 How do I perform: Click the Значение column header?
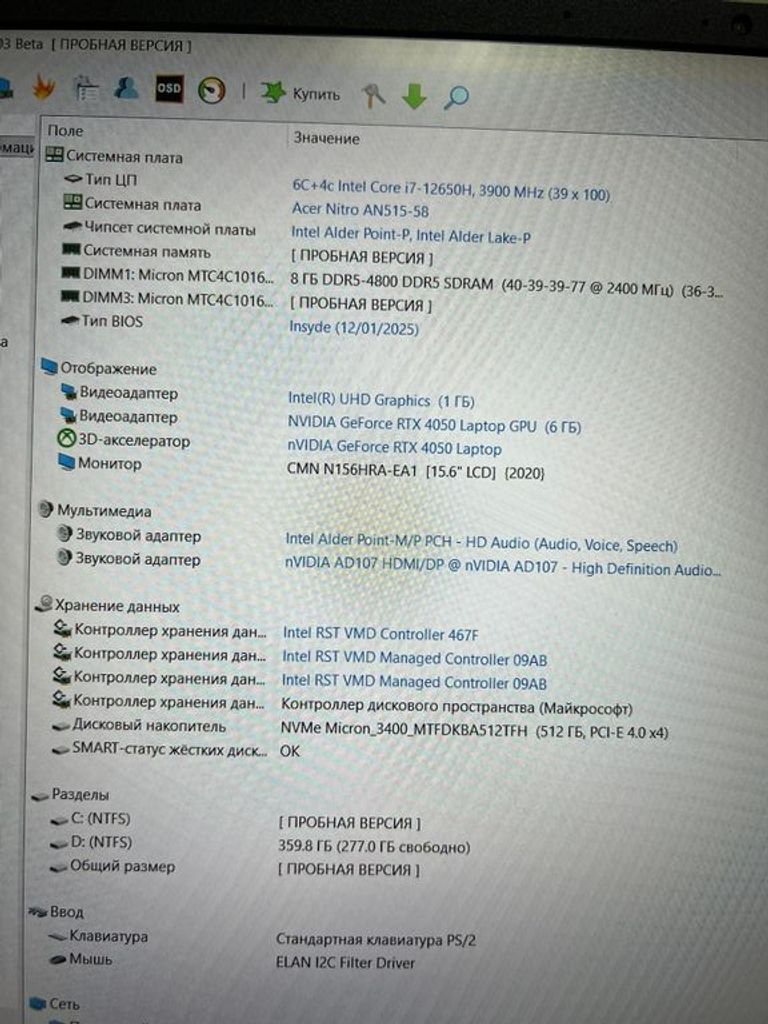click(326, 138)
